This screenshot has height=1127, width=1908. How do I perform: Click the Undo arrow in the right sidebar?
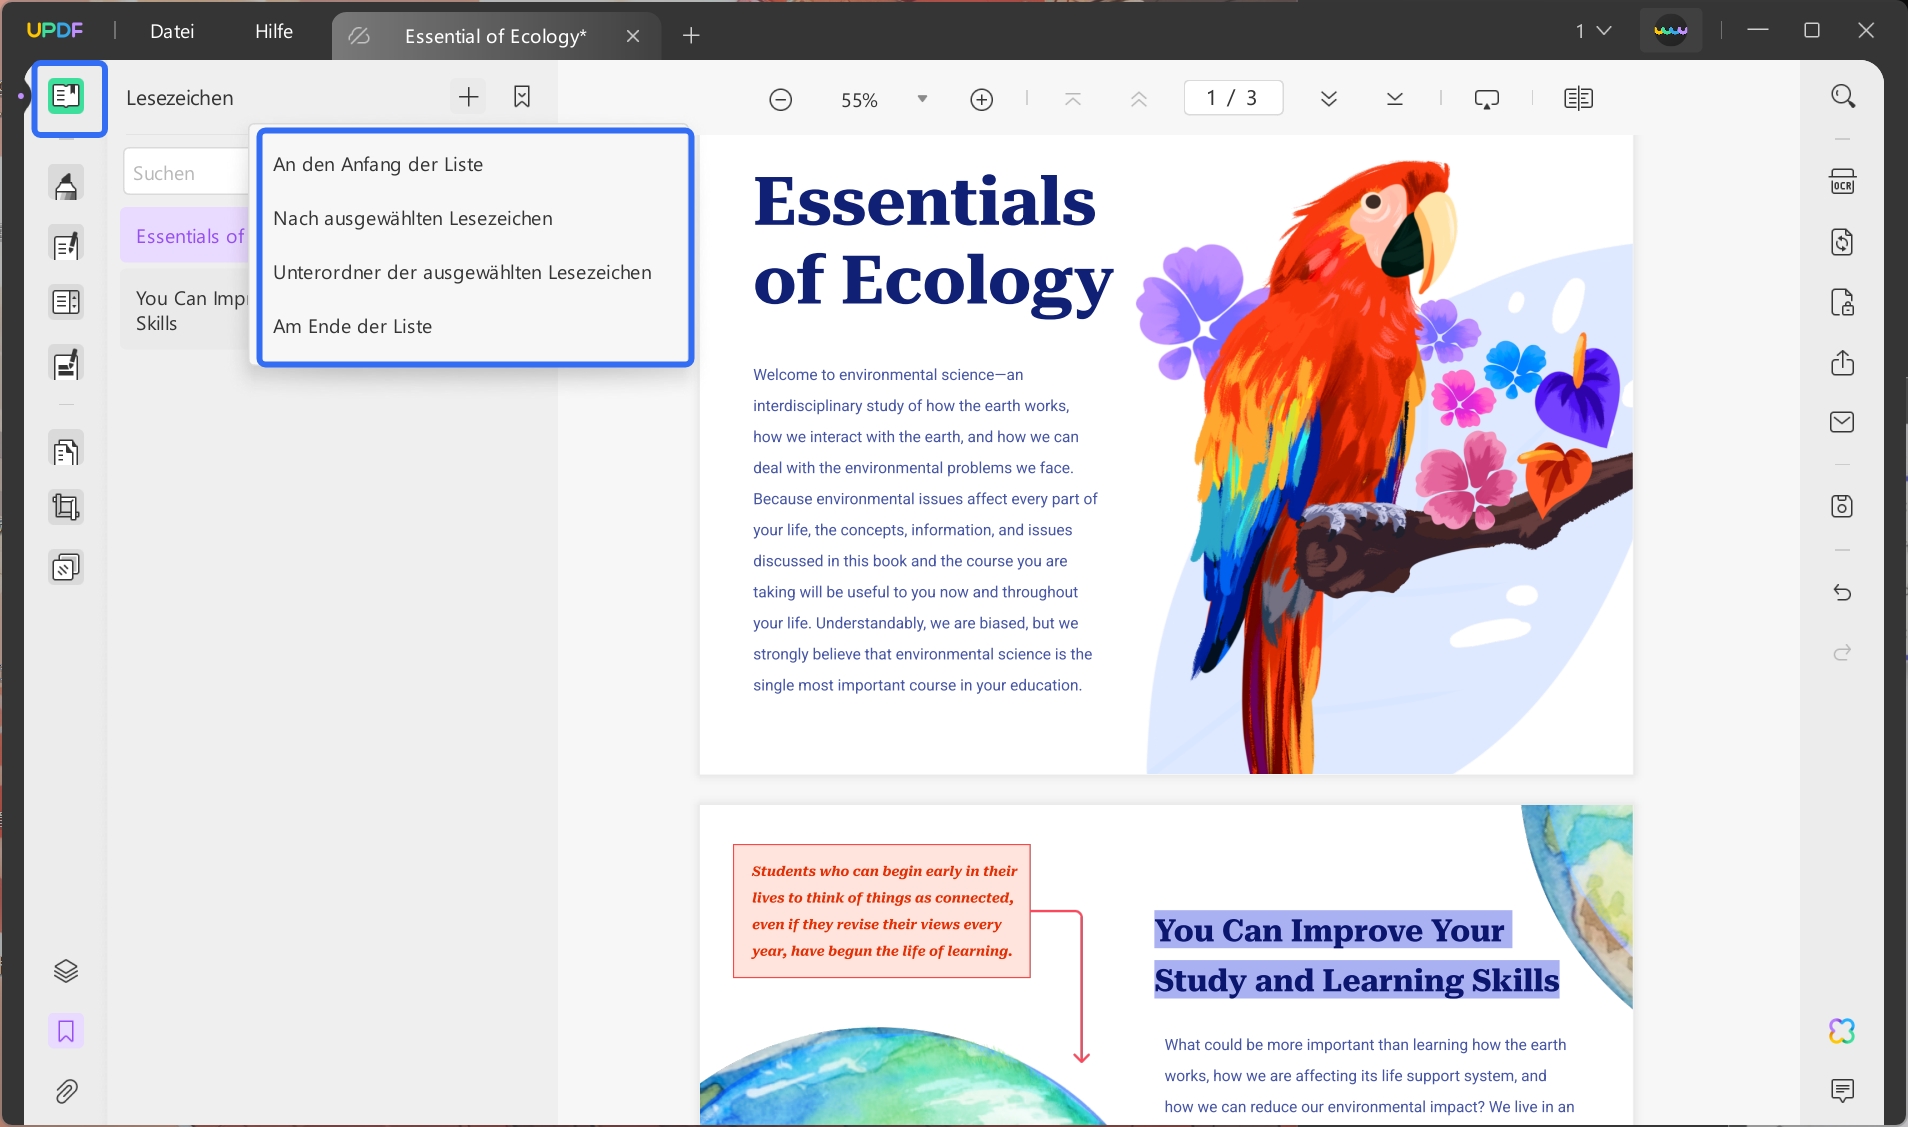[x=1843, y=593]
